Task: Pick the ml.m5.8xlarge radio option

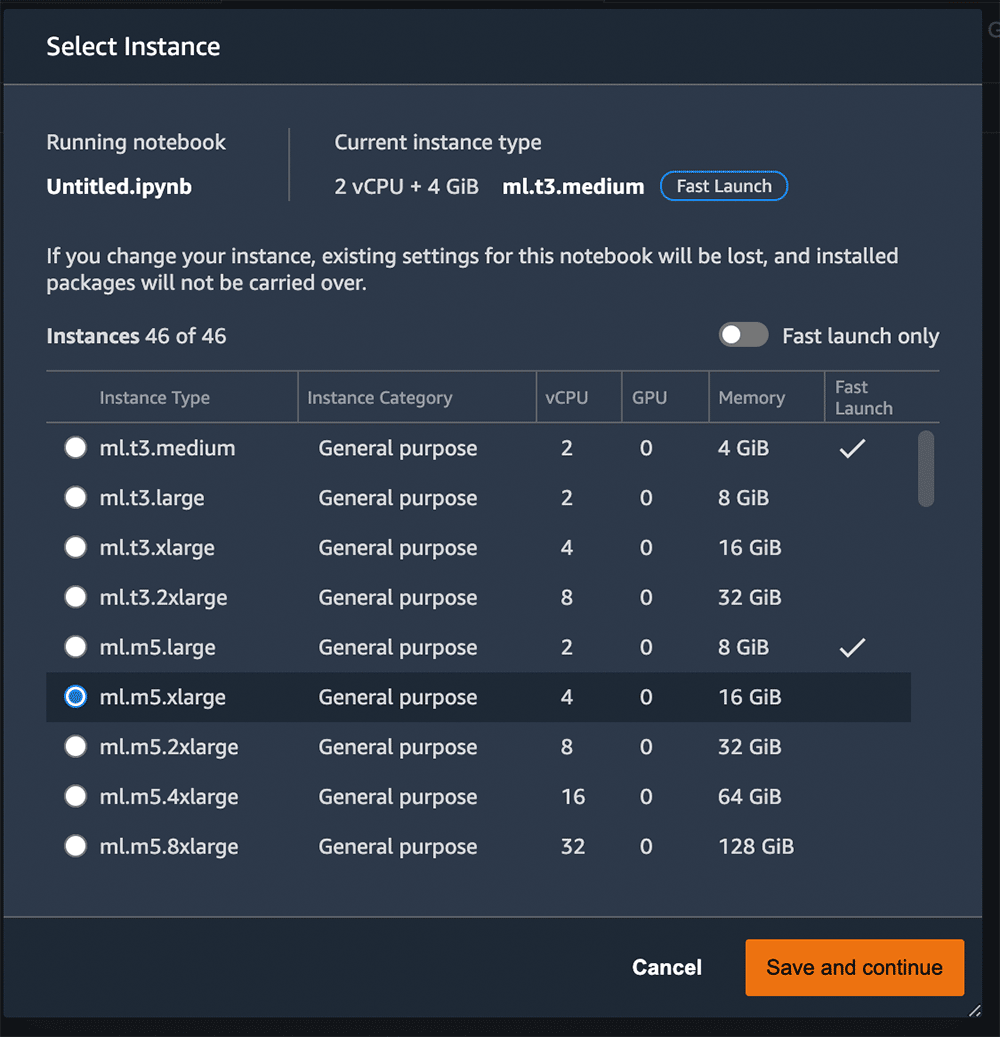Action: click(75, 846)
